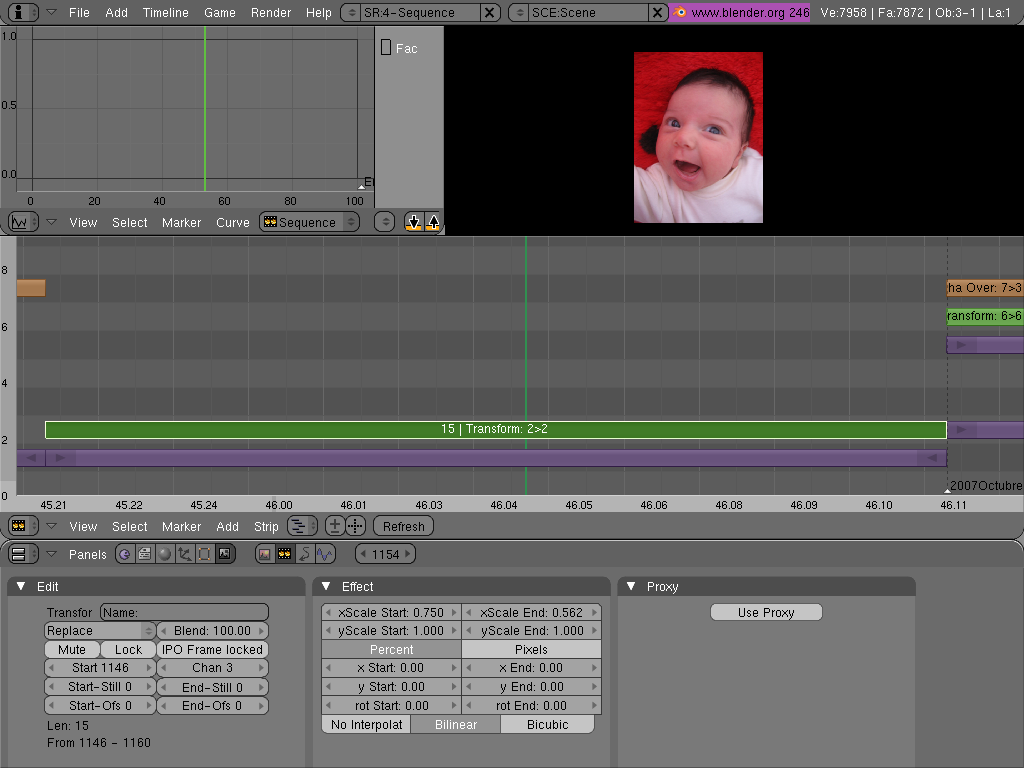Select the Scene context icon

click(224, 554)
